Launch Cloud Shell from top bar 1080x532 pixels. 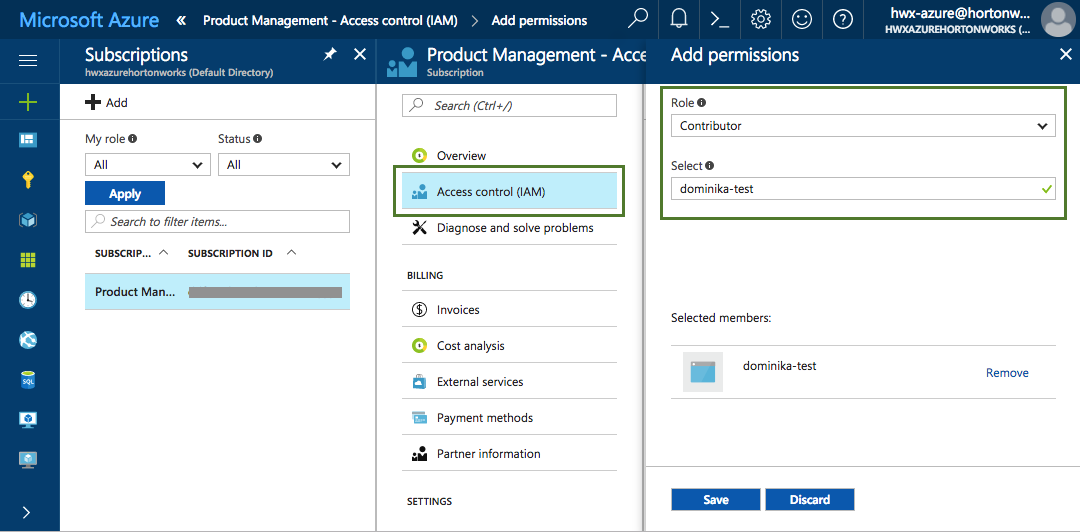(719, 19)
